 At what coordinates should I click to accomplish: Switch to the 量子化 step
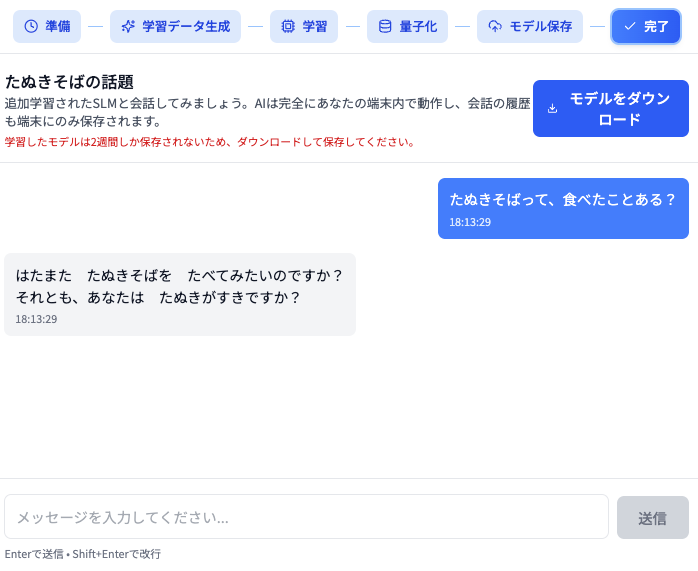tap(407, 26)
